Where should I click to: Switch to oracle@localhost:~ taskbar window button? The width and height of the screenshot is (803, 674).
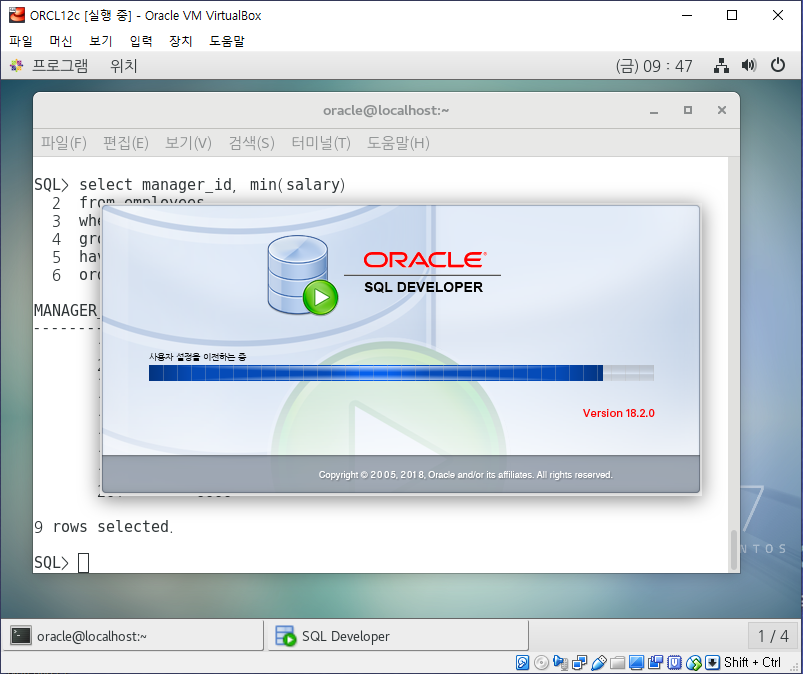(133, 636)
